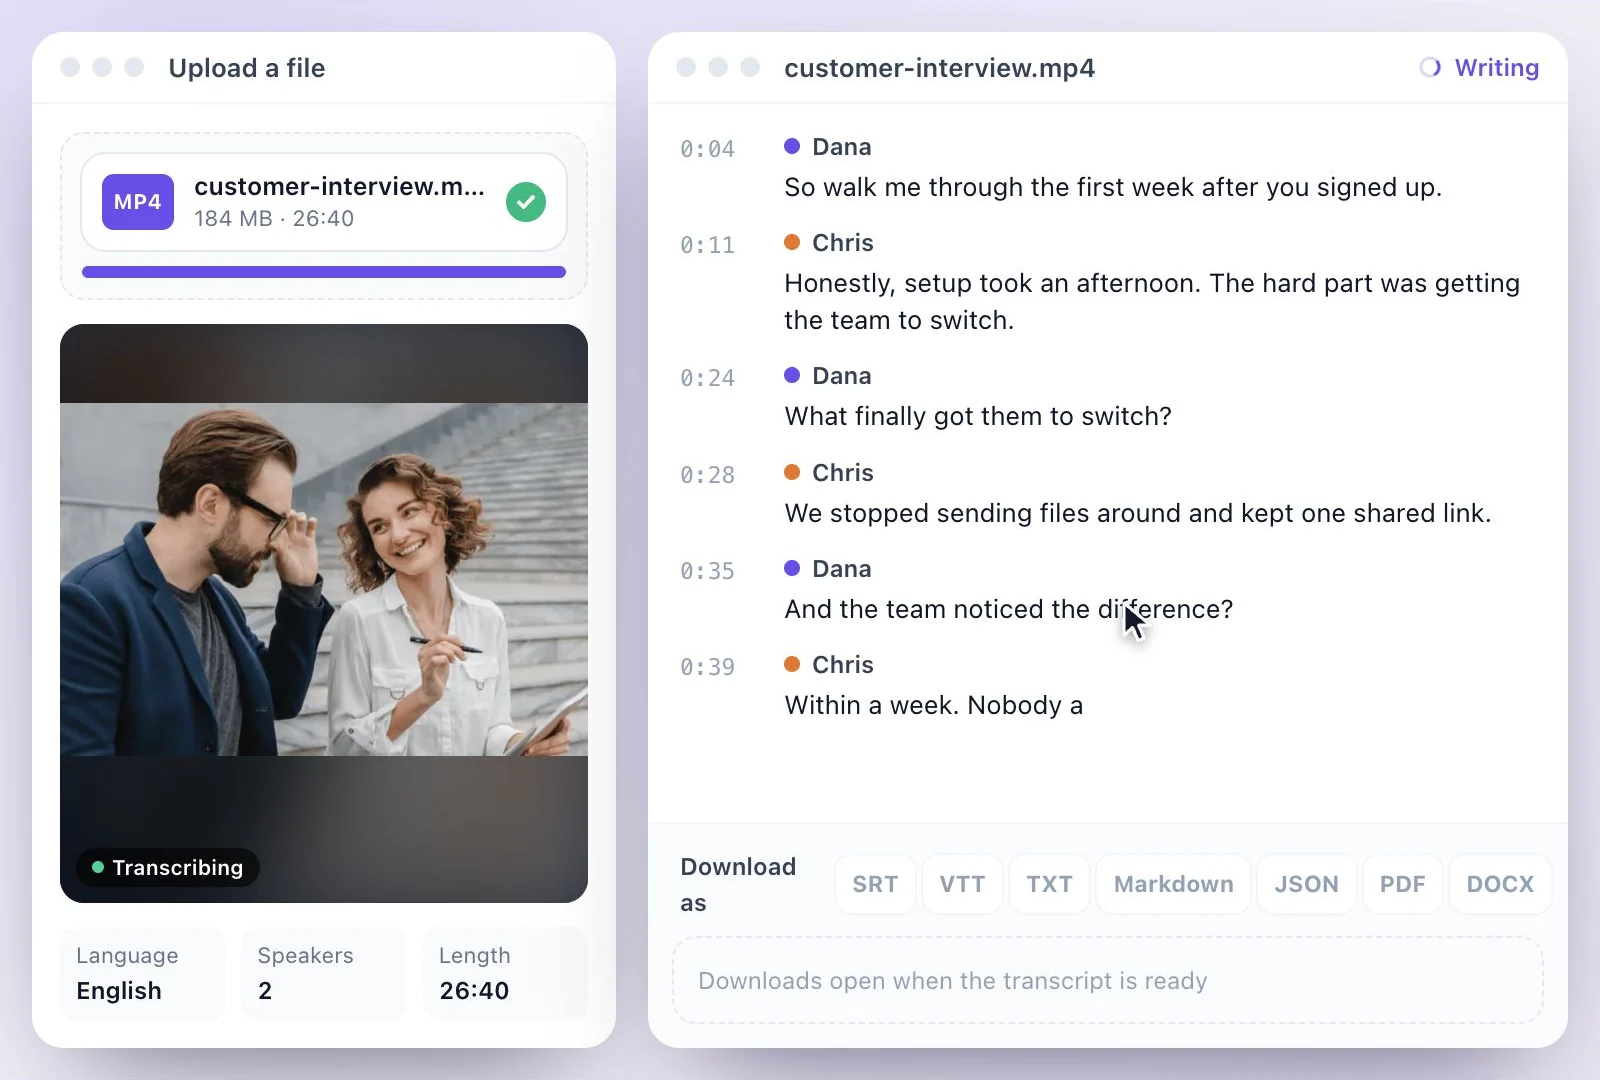
Task: Click the Writing status label
Action: (1497, 67)
